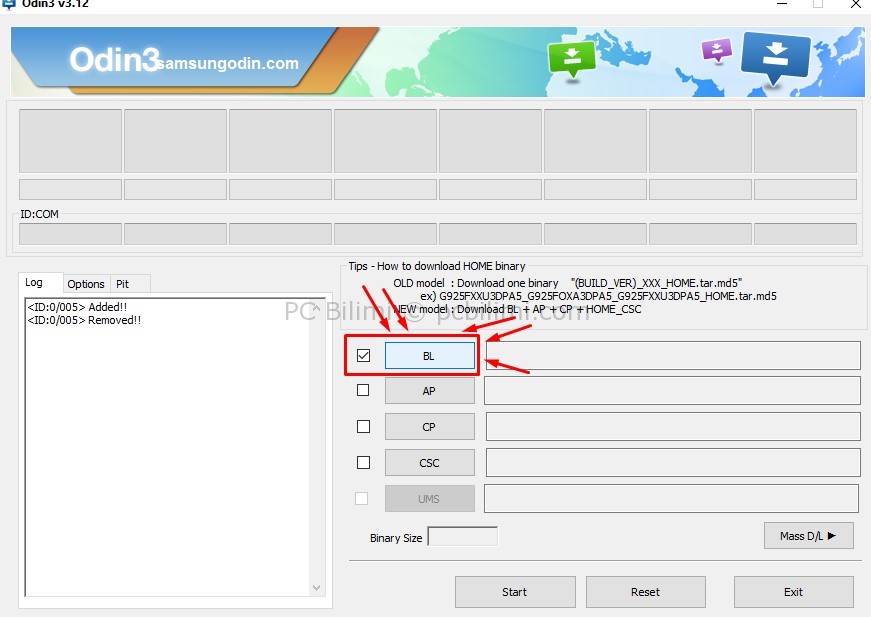Tick the AP checkbox
Image resolution: width=871 pixels, height=617 pixels.
[363, 390]
